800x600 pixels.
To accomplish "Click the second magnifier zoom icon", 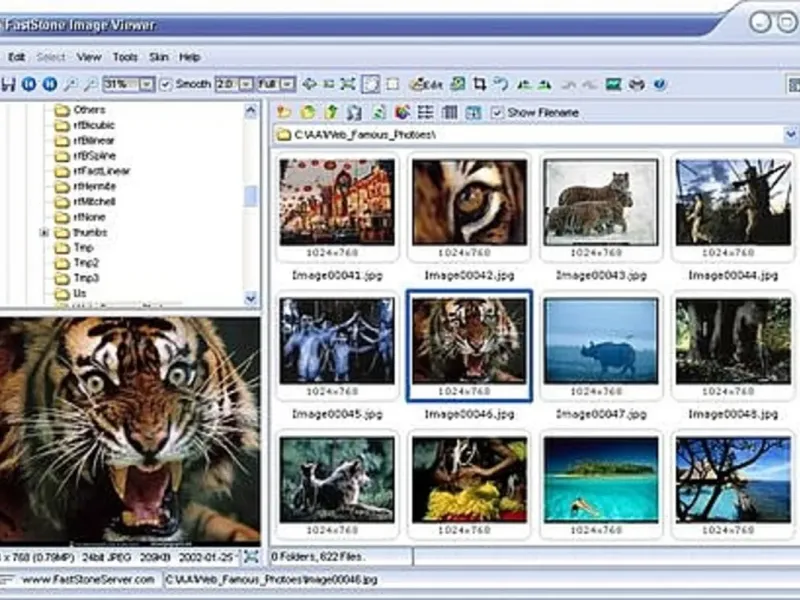I will [x=90, y=84].
